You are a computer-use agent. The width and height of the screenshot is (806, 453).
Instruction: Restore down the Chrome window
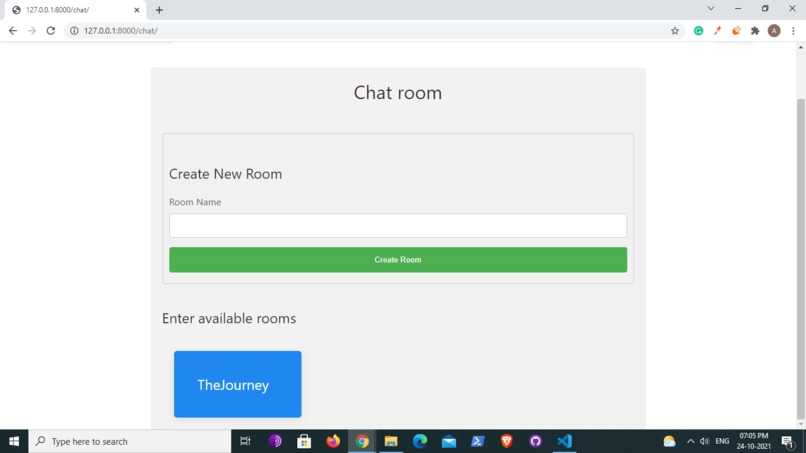pyautogui.click(x=765, y=9)
